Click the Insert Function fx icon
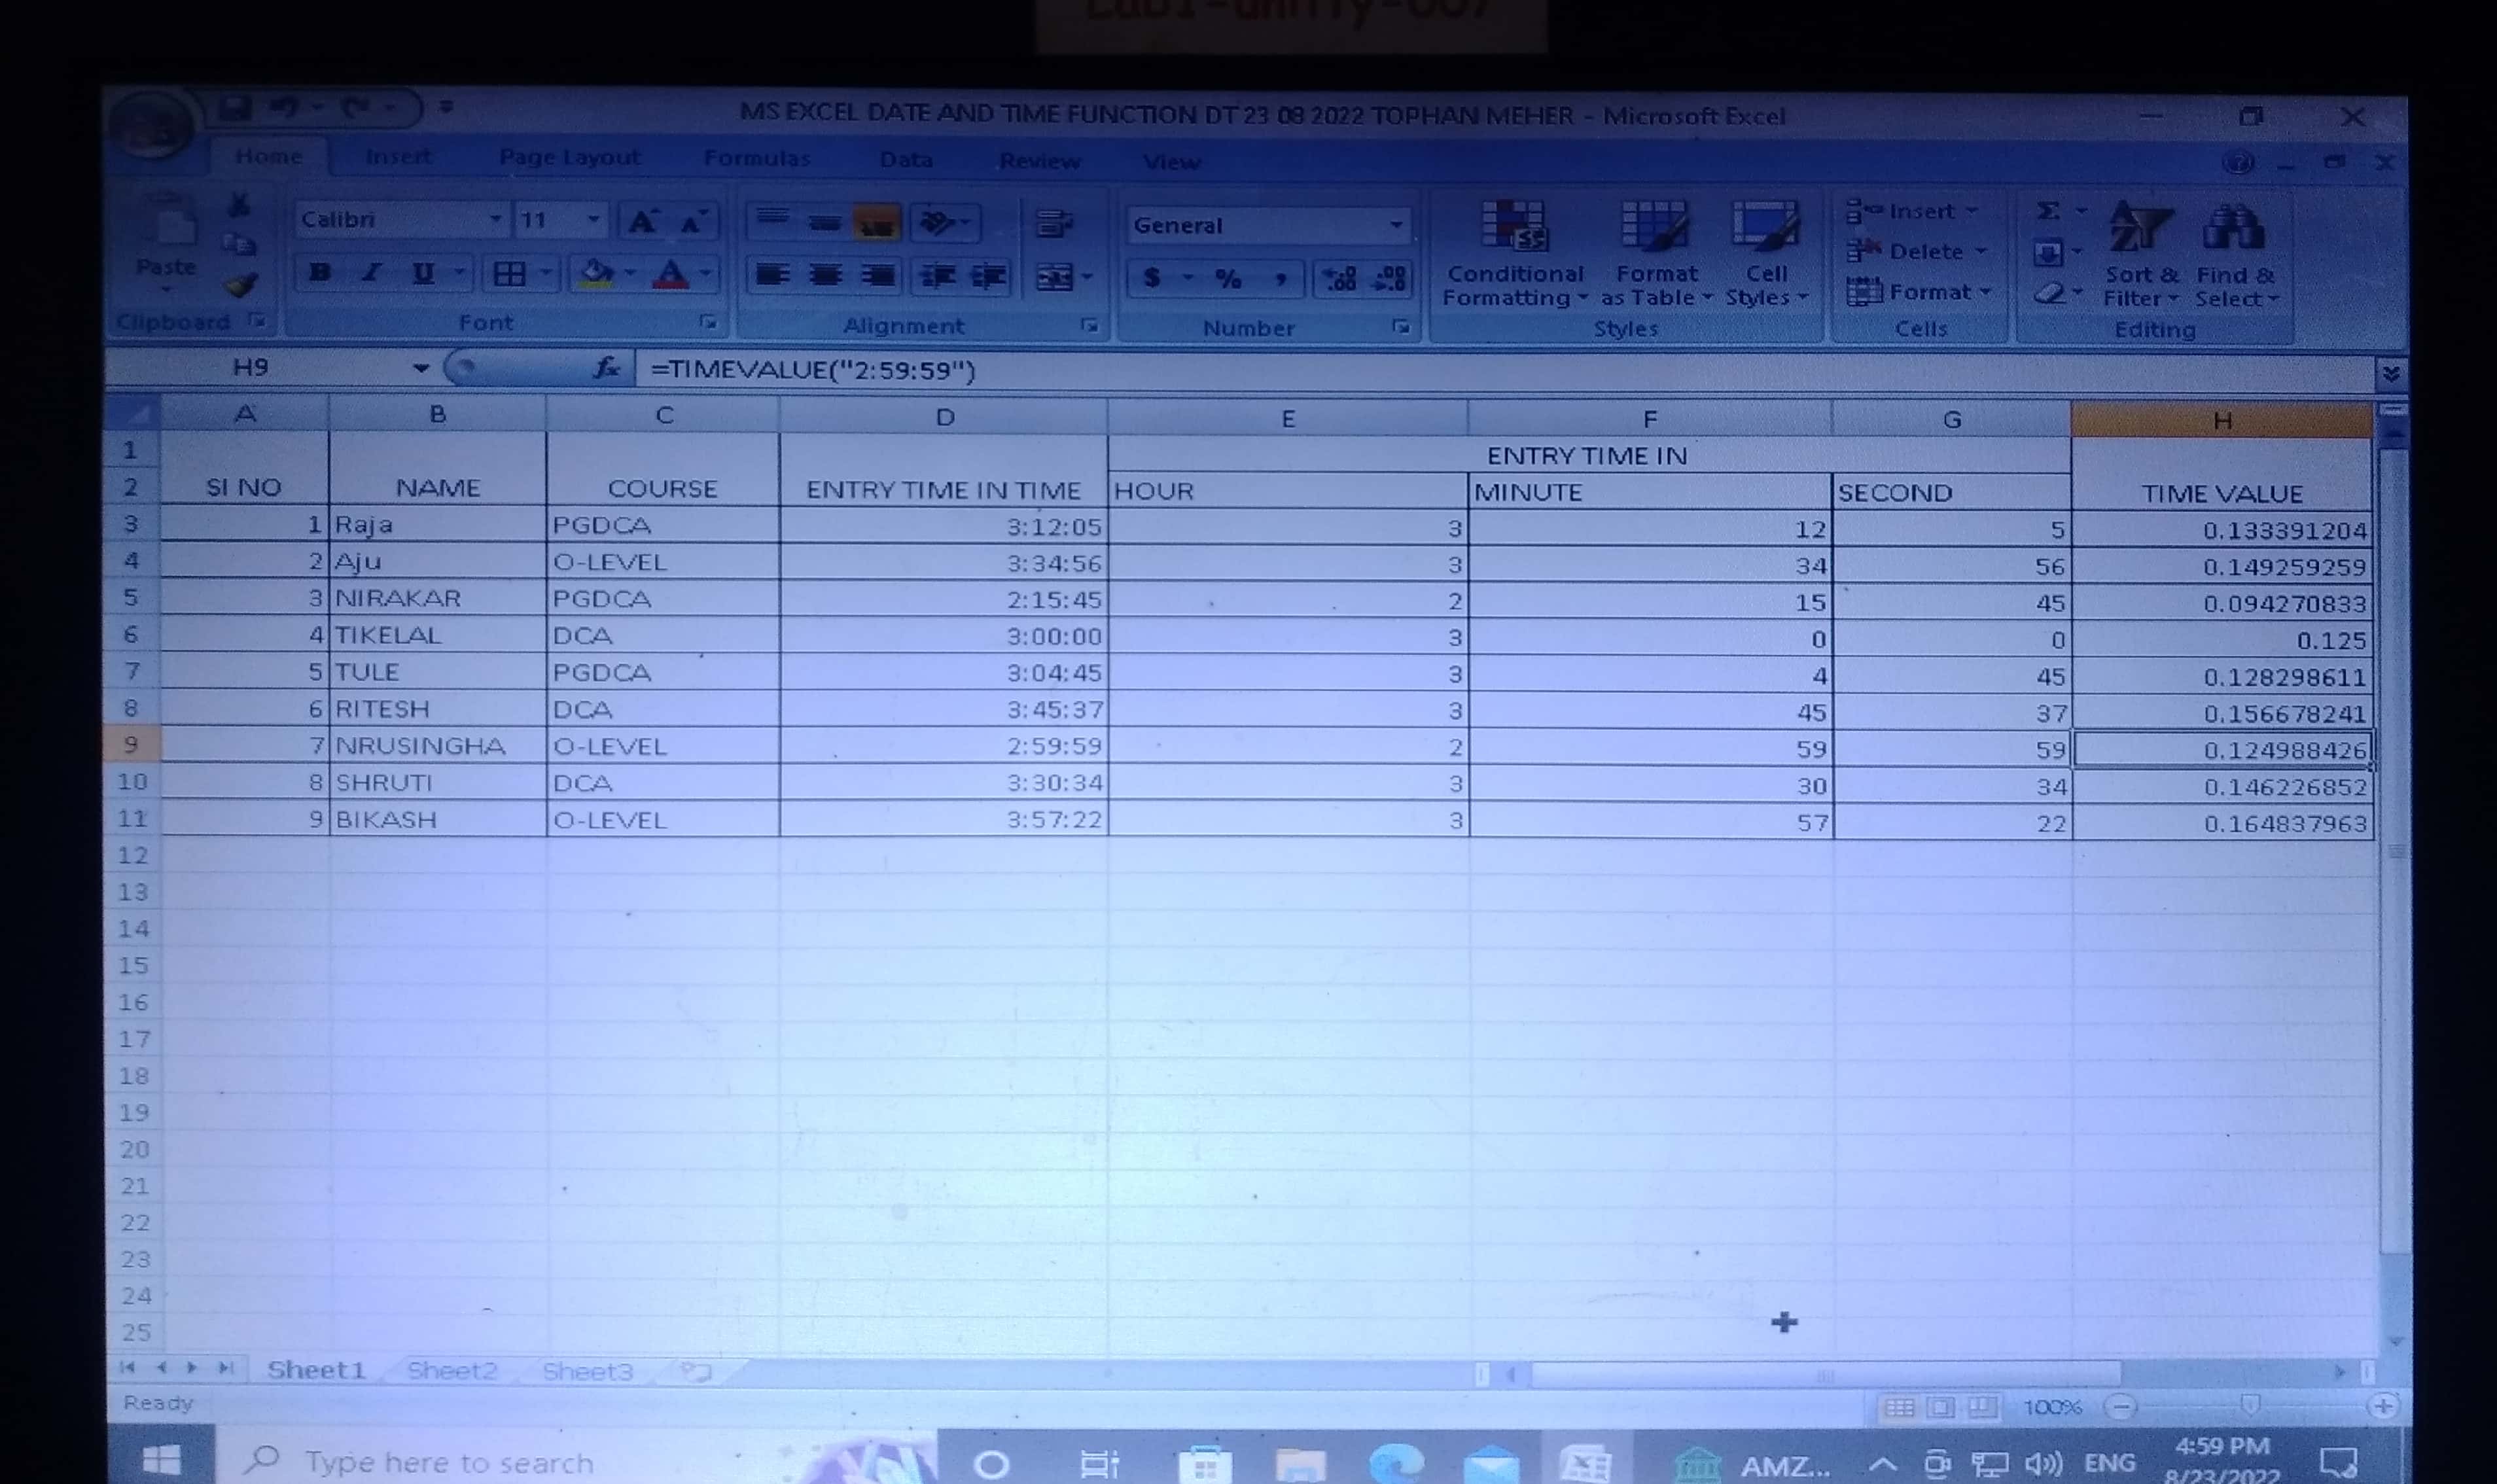2497x1484 pixels. tap(606, 369)
